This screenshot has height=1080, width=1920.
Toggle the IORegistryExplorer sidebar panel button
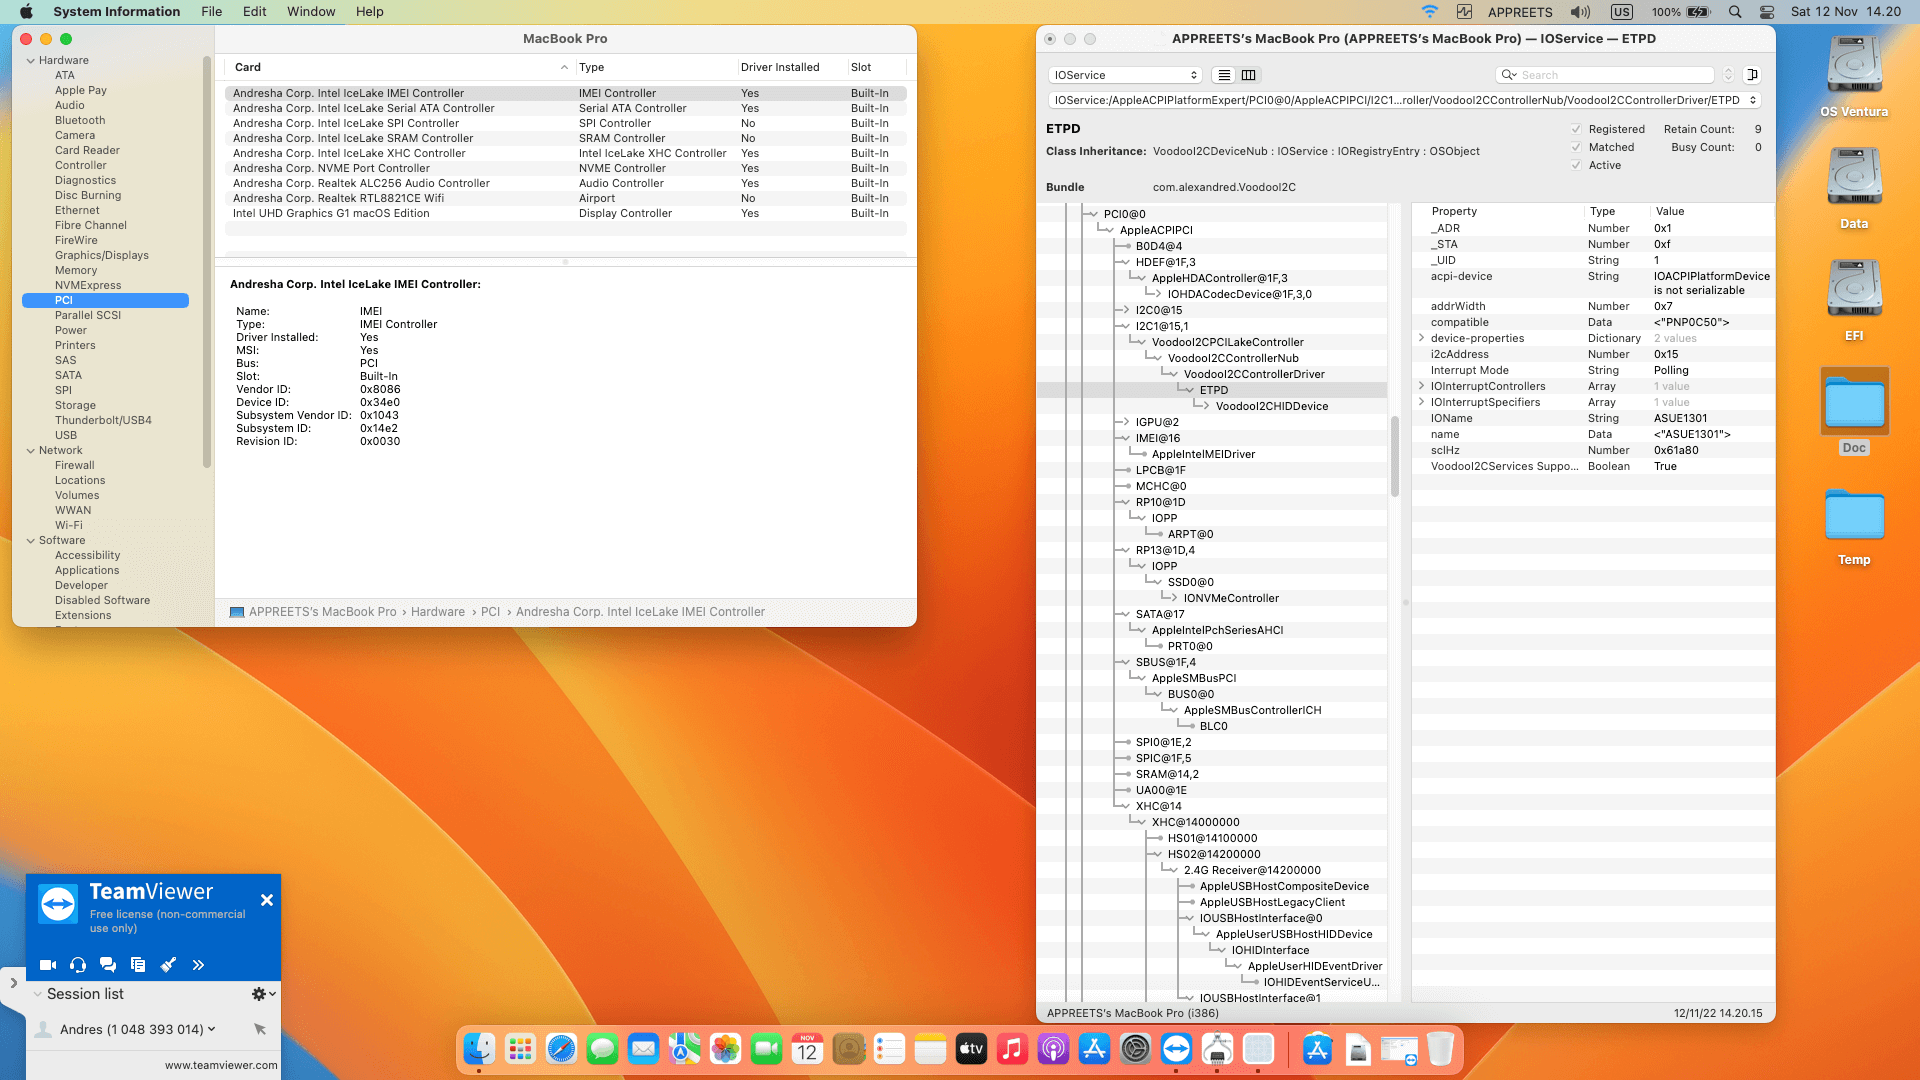(1752, 75)
